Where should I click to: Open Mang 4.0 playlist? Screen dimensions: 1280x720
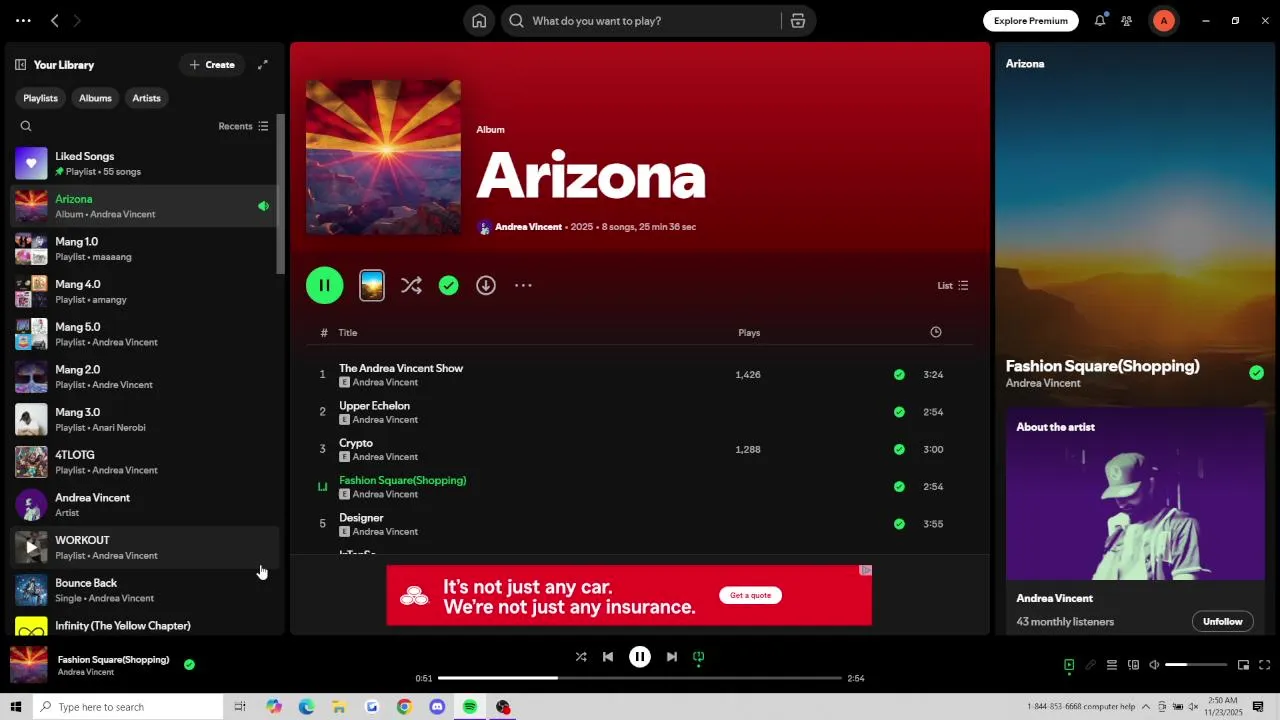point(144,292)
